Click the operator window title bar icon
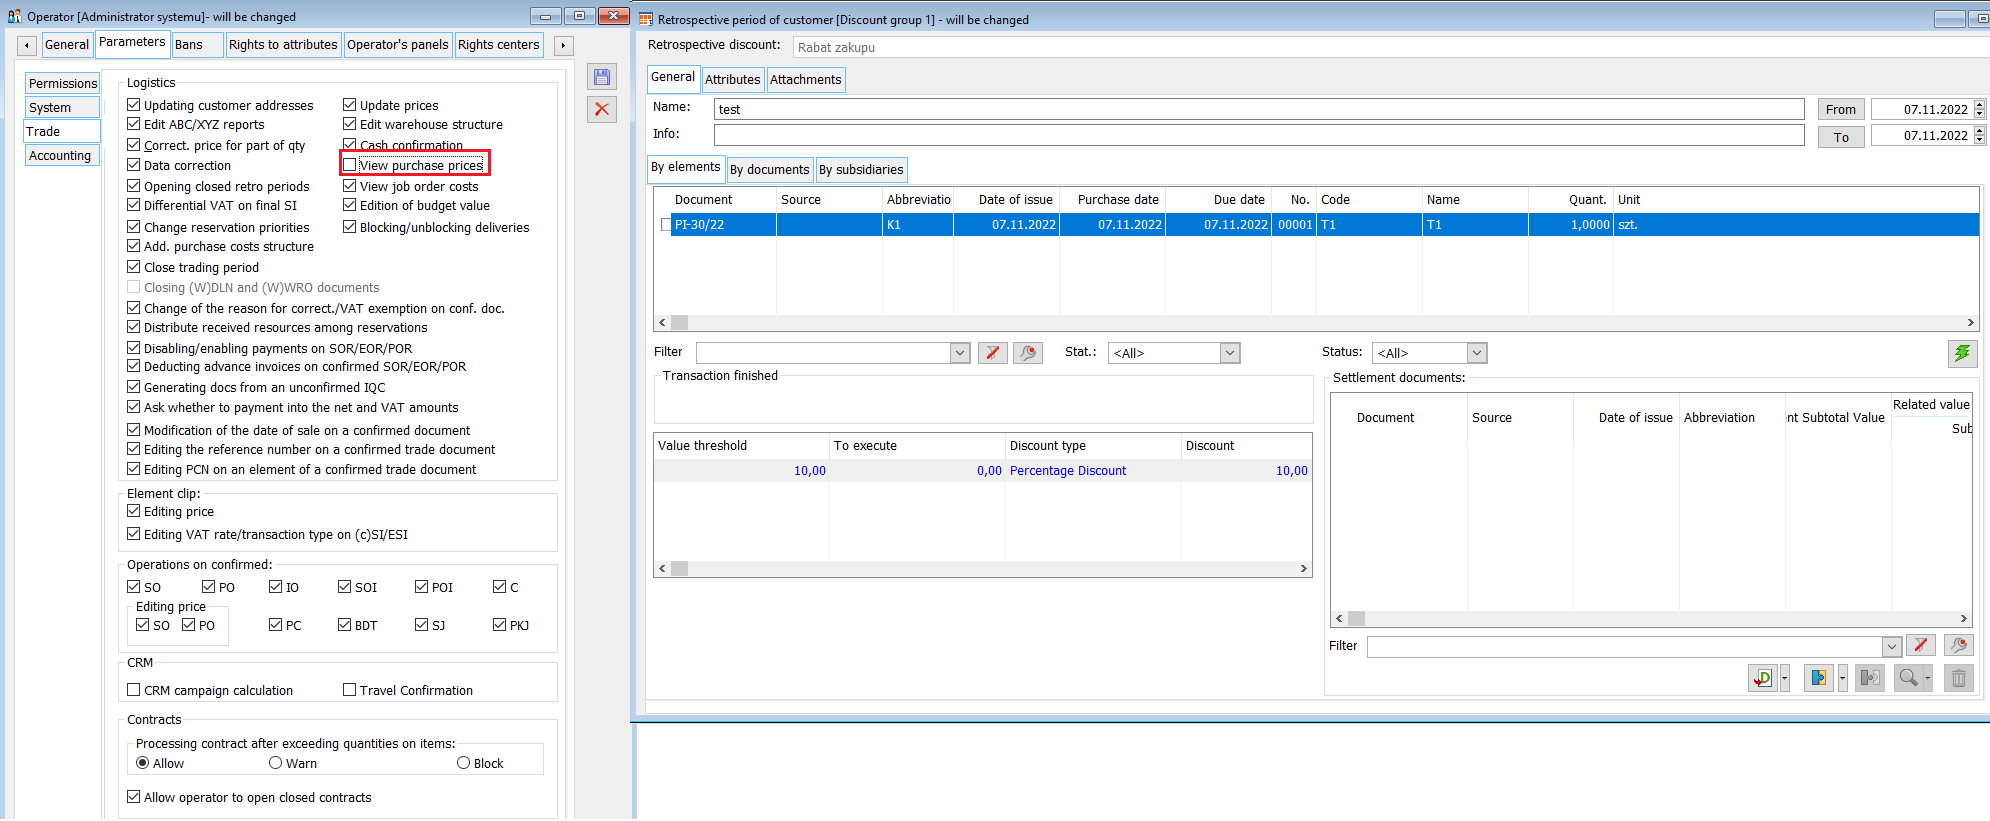Image resolution: width=1990 pixels, height=821 pixels. point(14,16)
